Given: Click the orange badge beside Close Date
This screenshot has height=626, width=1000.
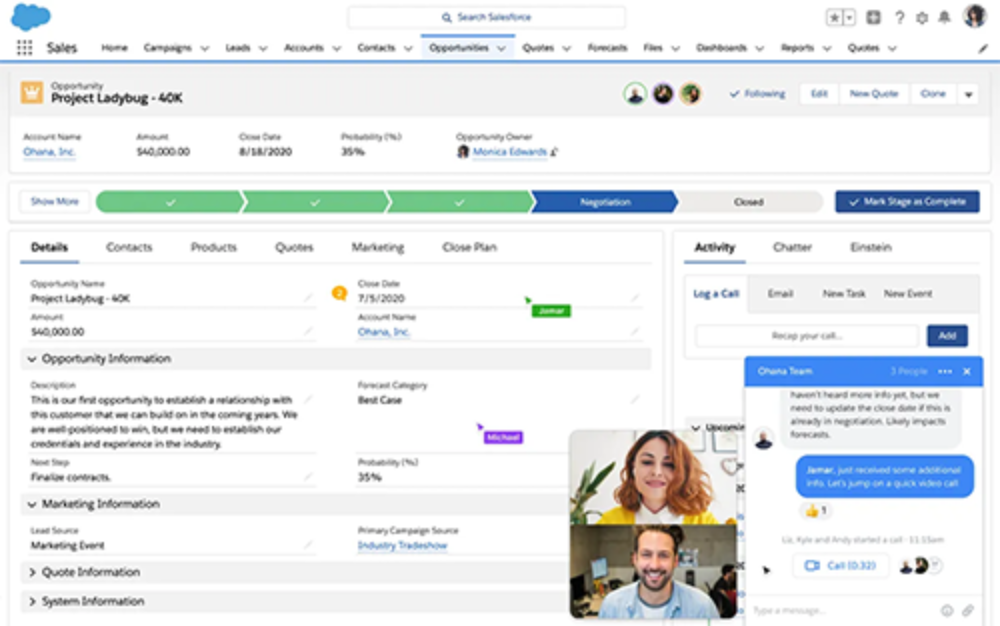Looking at the screenshot, I should 339,293.
